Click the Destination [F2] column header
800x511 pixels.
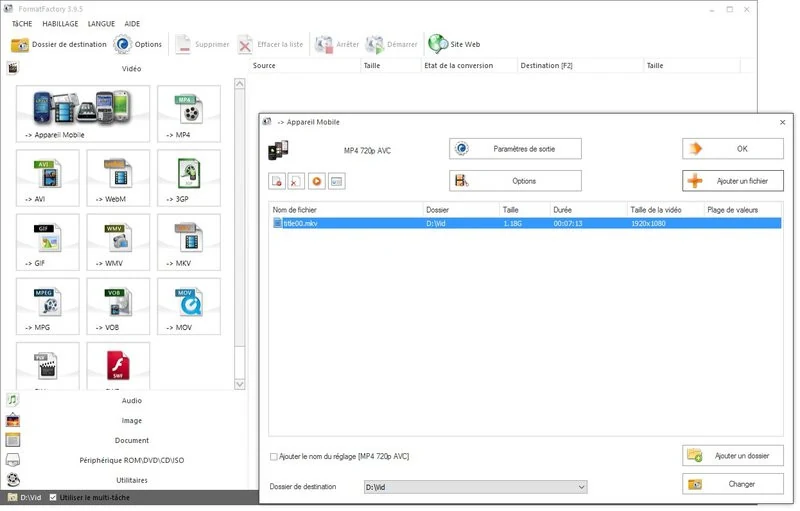coord(580,66)
